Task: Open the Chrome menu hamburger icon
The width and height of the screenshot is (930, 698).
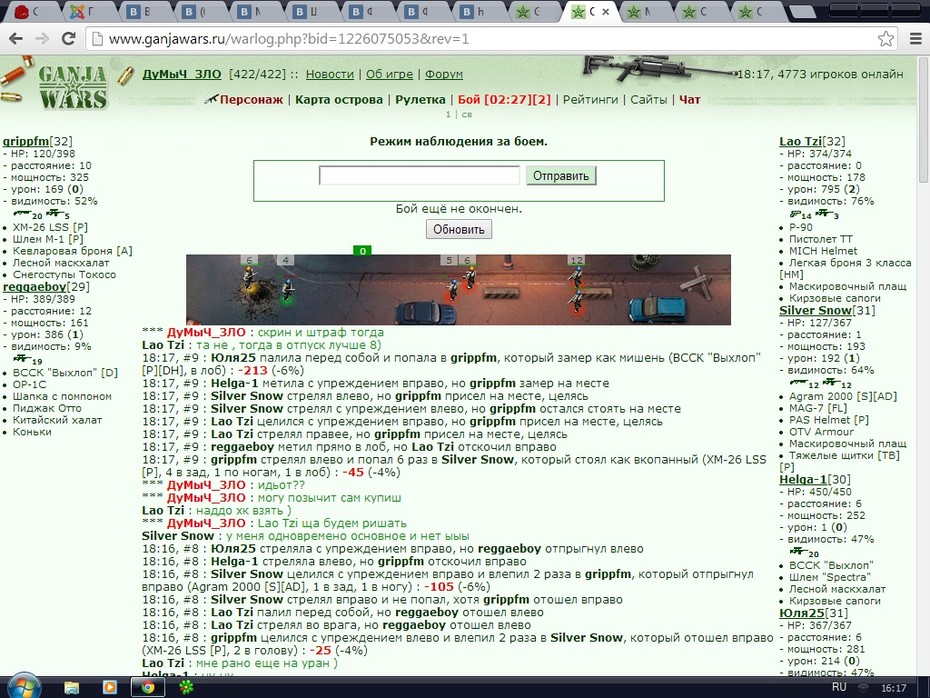Action: click(x=916, y=39)
